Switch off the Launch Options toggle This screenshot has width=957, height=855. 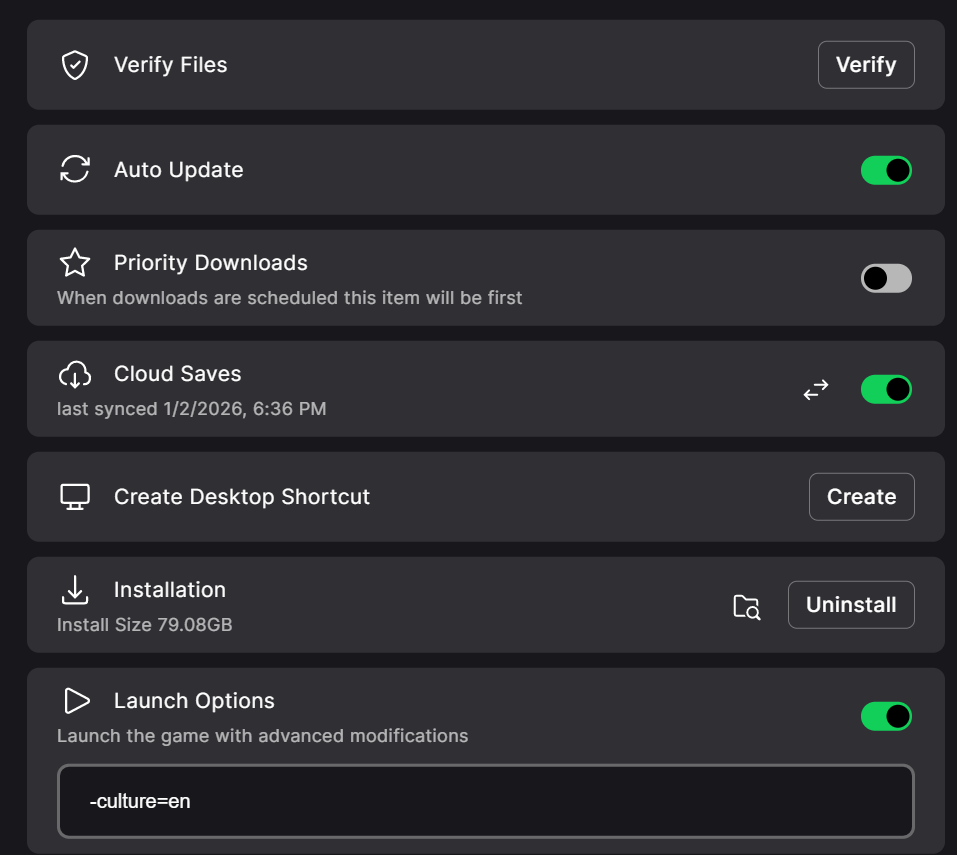click(x=886, y=716)
